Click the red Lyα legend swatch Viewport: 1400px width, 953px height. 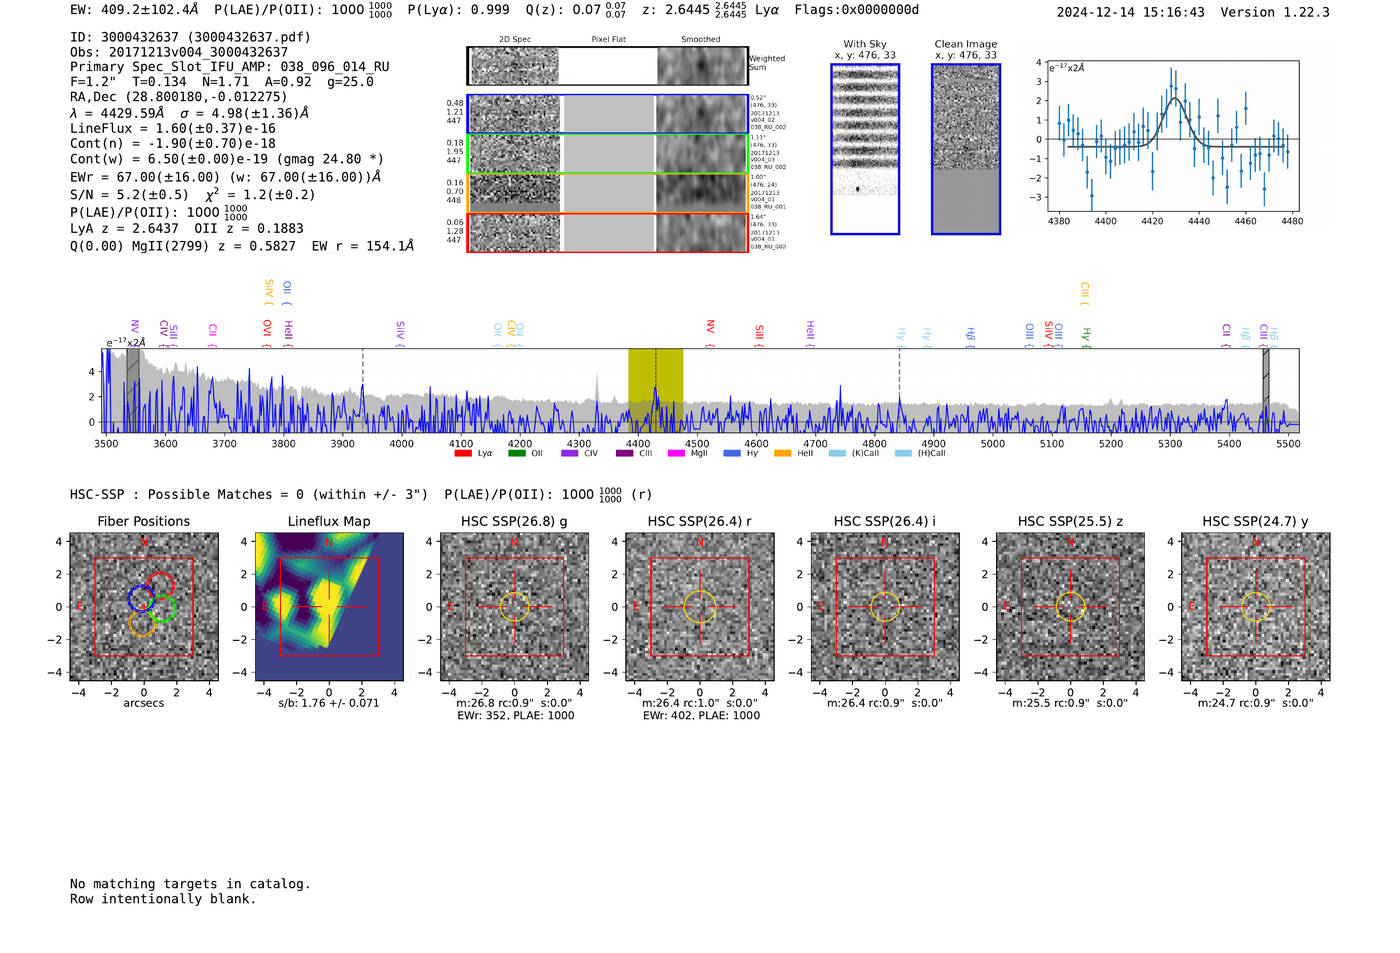click(463, 453)
